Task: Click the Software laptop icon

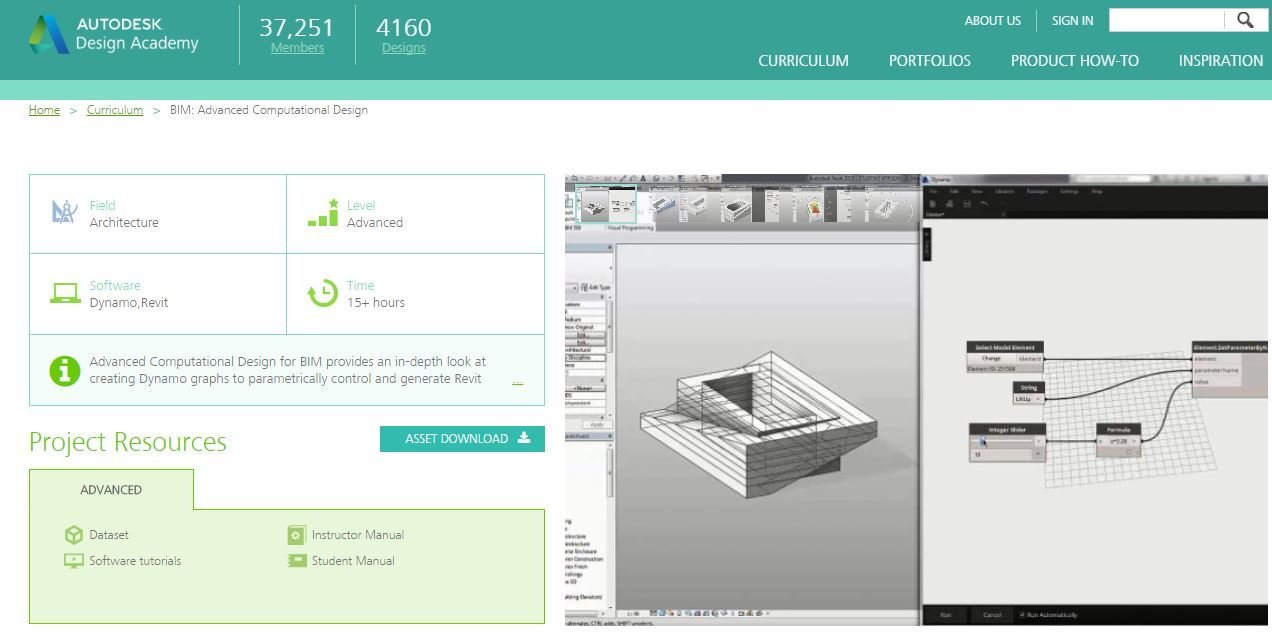Action: 65,293
